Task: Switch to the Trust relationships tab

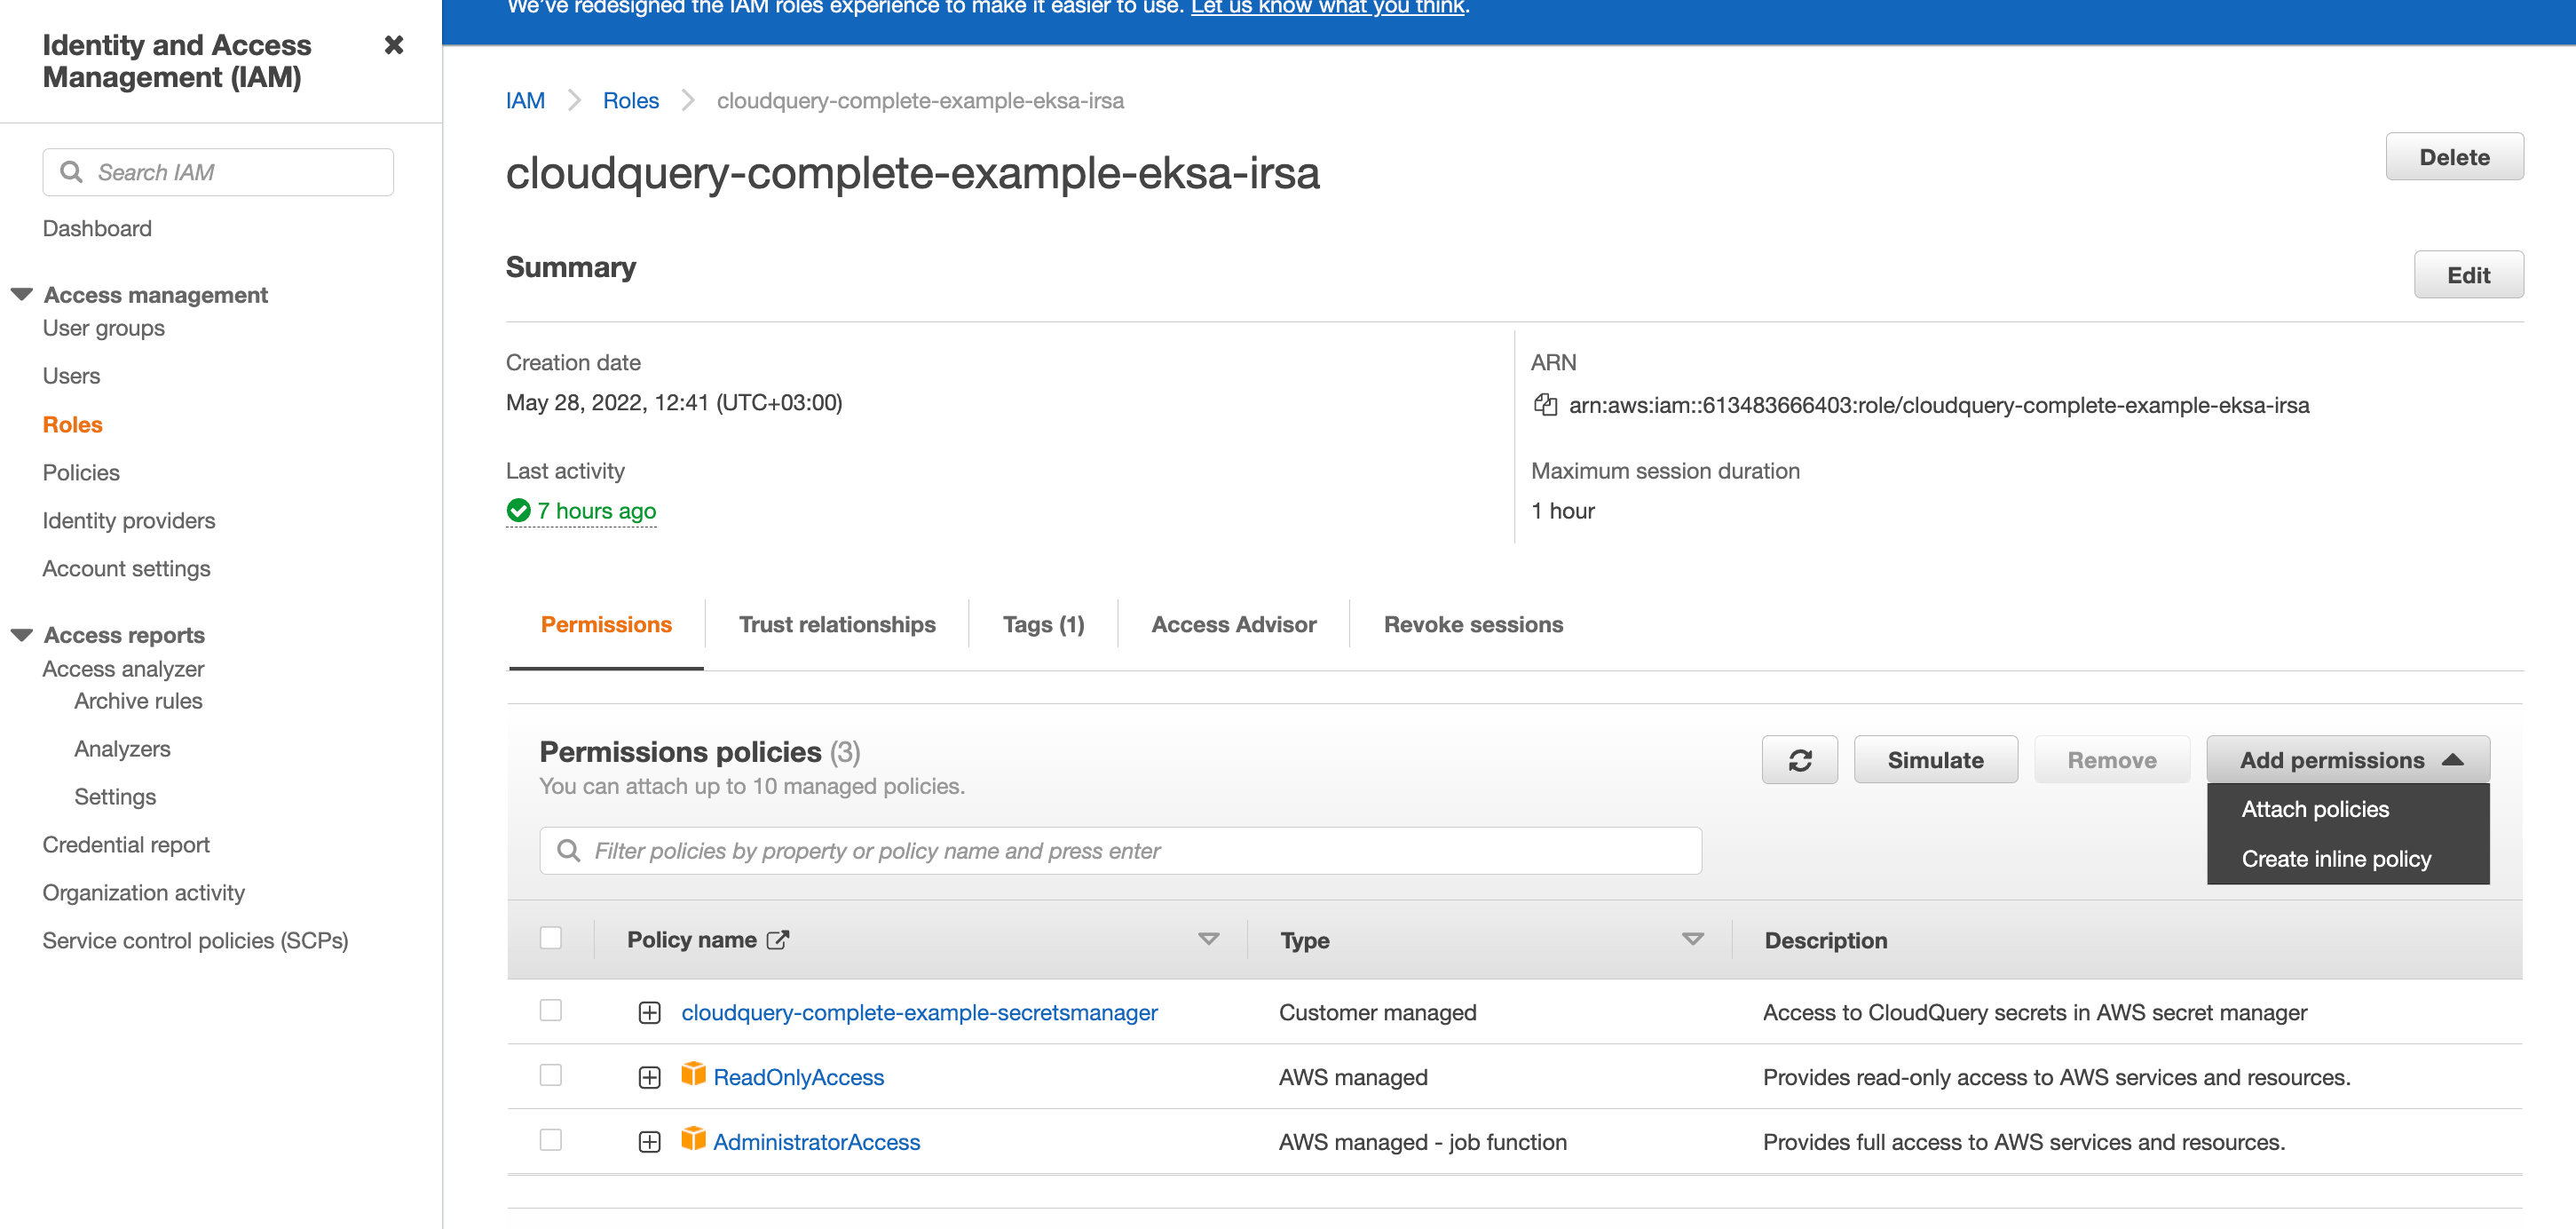Action: [837, 625]
